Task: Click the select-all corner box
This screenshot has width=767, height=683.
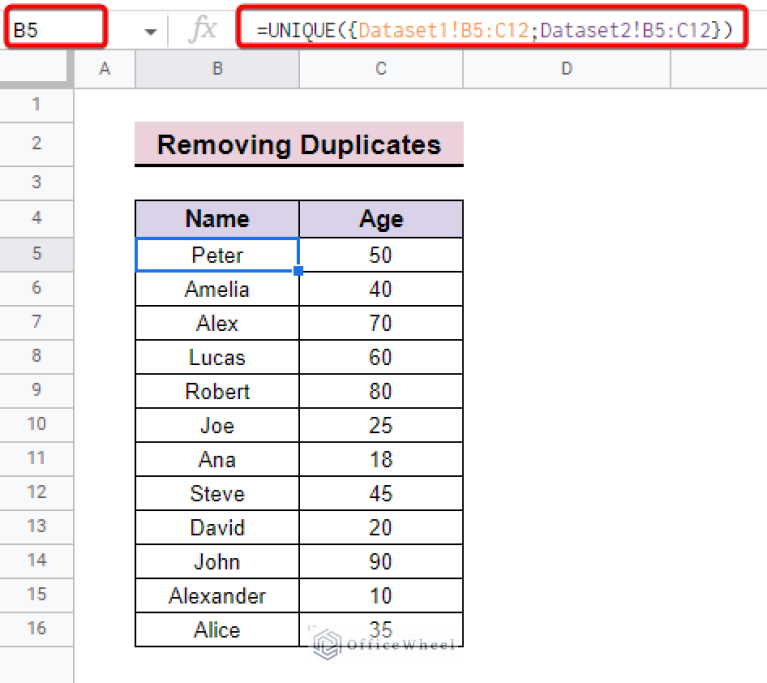Action: coord(37,68)
